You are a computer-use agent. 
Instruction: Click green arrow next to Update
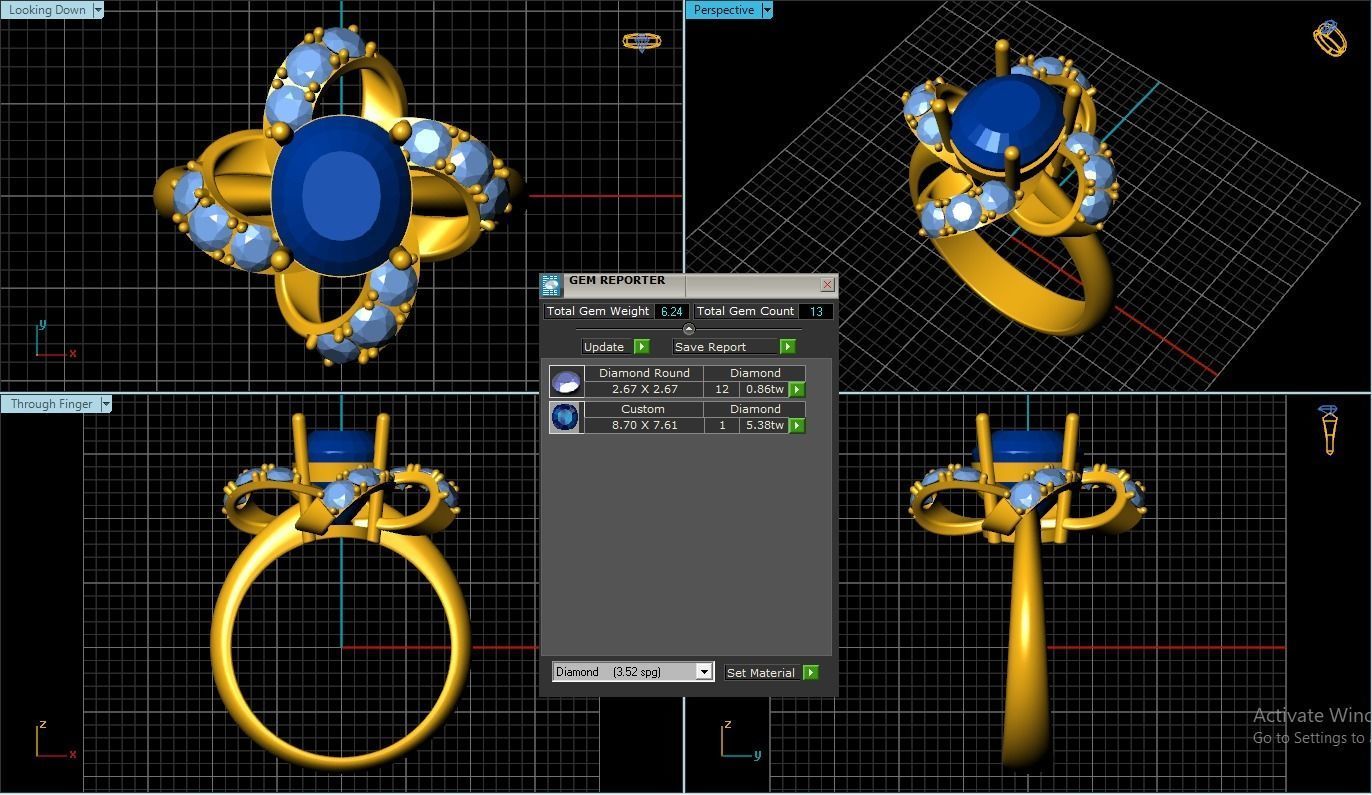[x=642, y=347]
